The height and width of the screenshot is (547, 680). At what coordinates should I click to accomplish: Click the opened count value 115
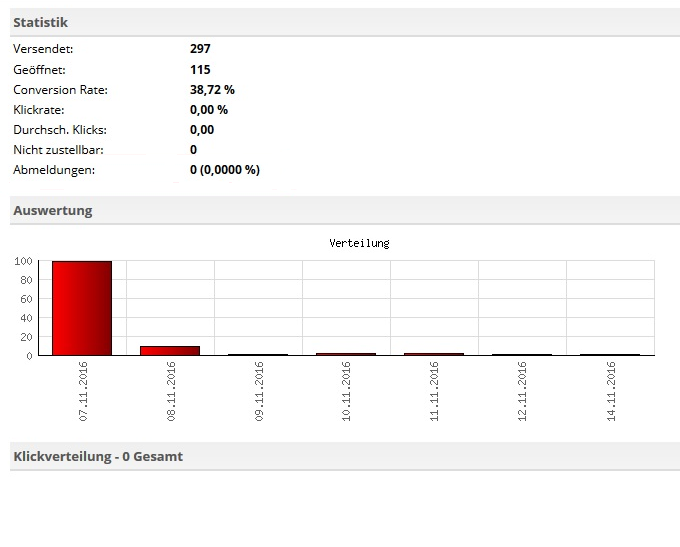pyautogui.click(x=200, y=70)
